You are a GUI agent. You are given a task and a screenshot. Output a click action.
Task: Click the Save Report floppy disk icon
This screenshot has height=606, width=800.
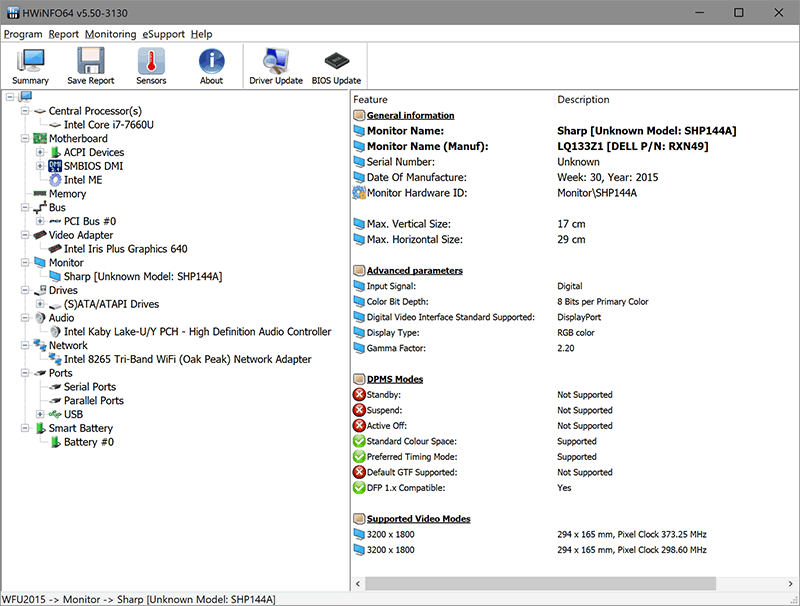point(91,61)
